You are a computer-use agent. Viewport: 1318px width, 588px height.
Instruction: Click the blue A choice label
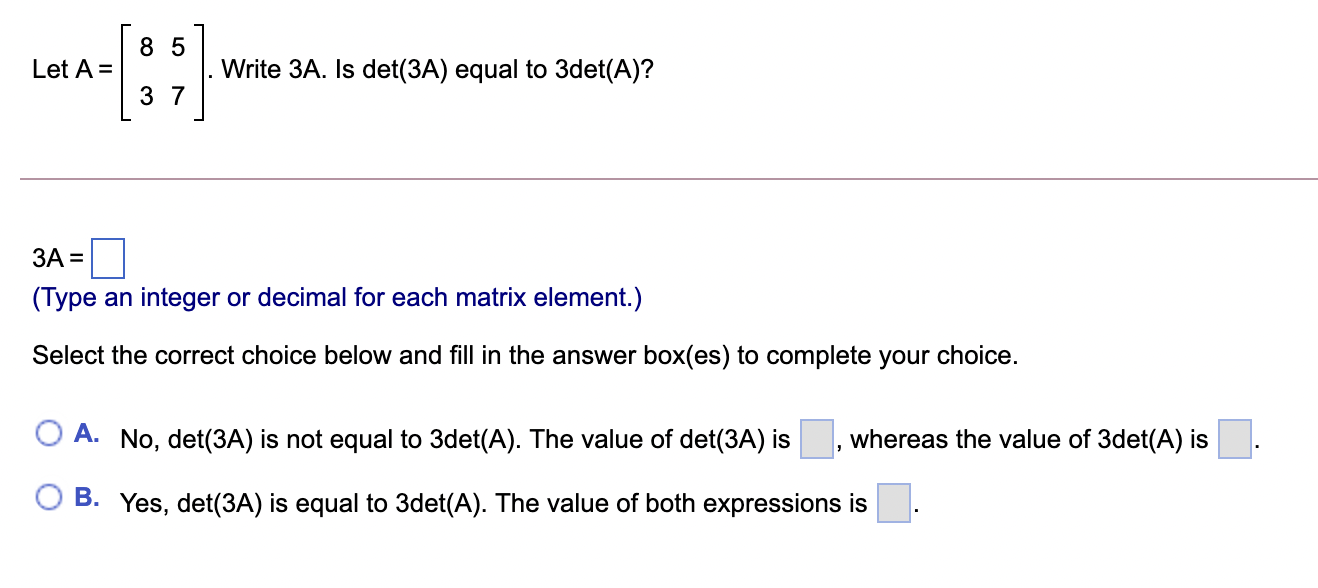87,433
